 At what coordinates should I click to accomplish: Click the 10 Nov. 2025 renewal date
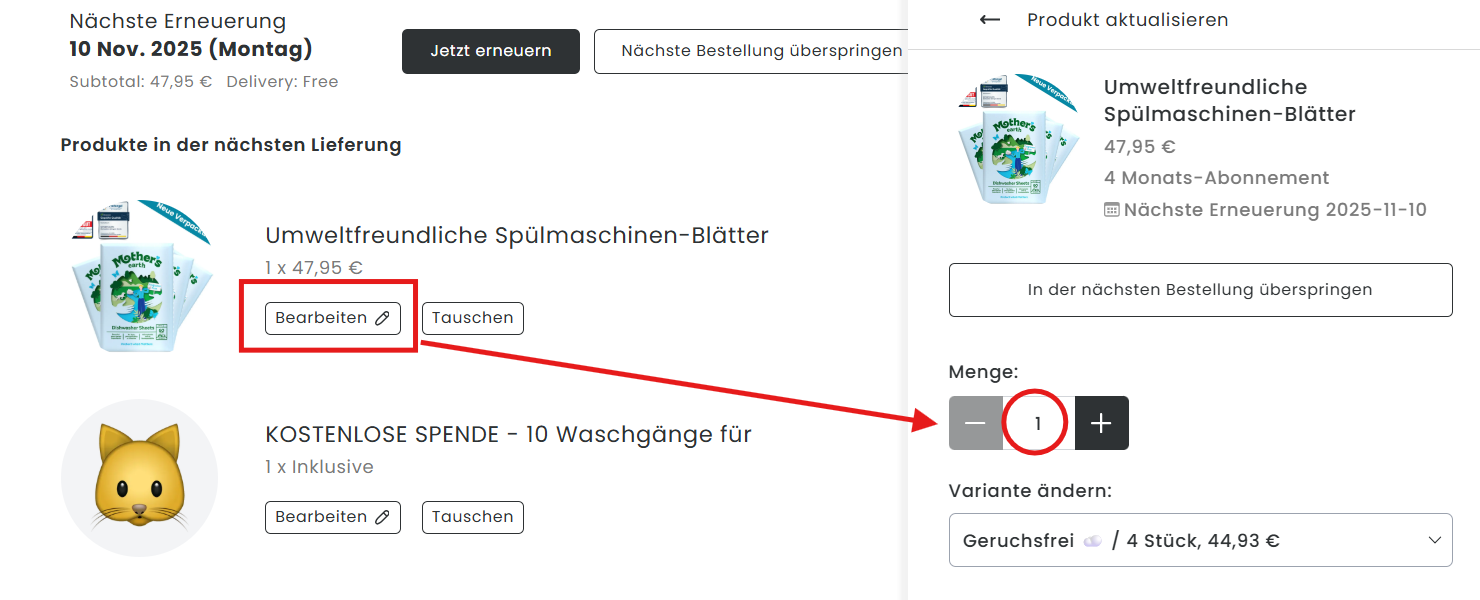point(190,48)
